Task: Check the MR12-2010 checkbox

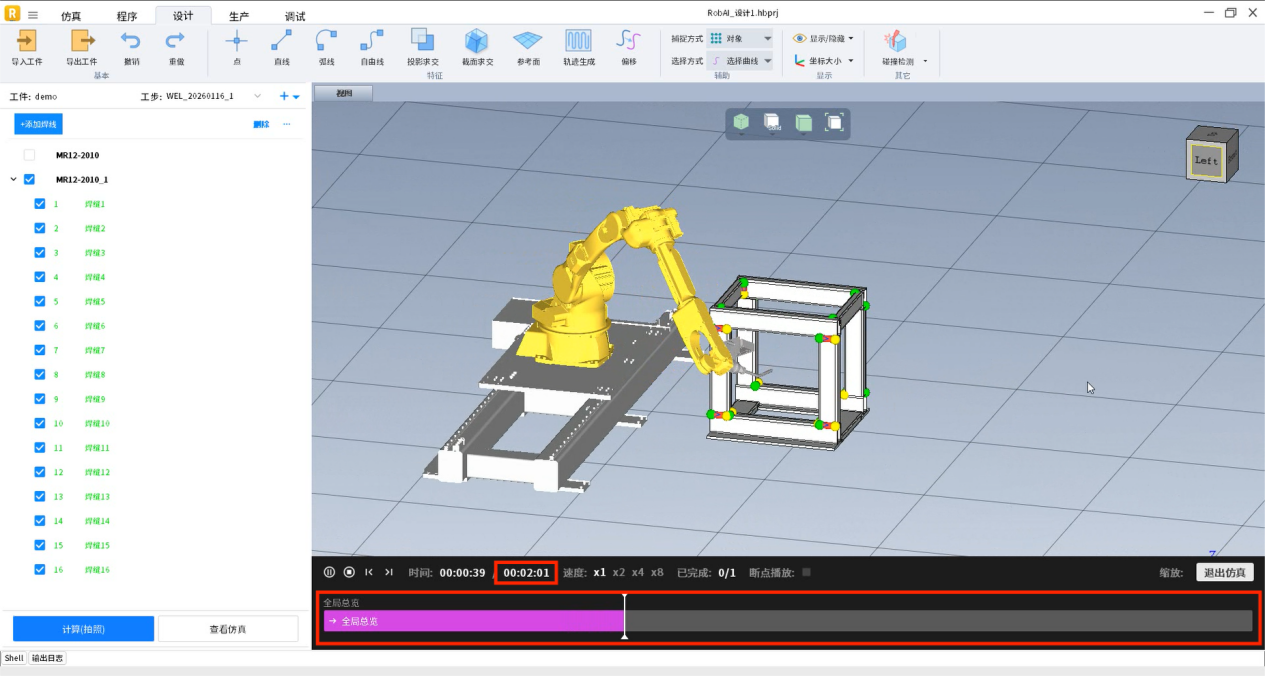Action: tap(29, 155)
